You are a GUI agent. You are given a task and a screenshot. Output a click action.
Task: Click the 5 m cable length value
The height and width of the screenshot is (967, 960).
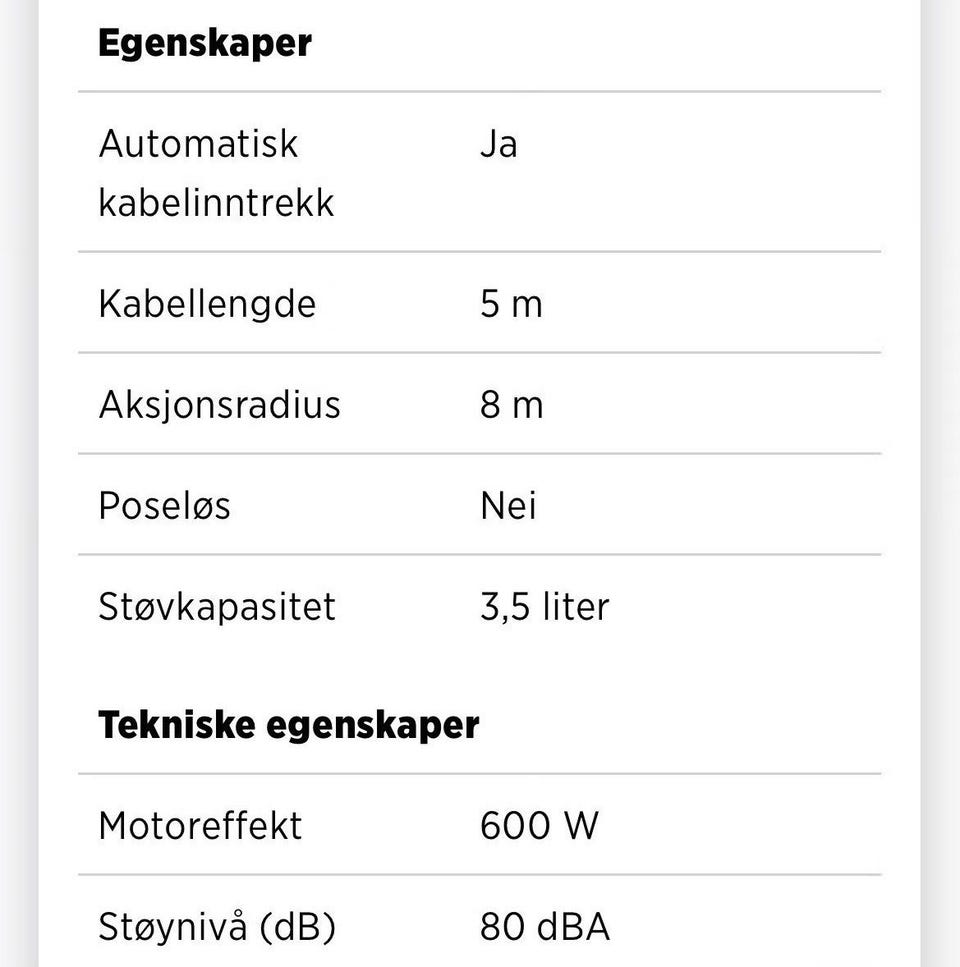coord(511,303)
